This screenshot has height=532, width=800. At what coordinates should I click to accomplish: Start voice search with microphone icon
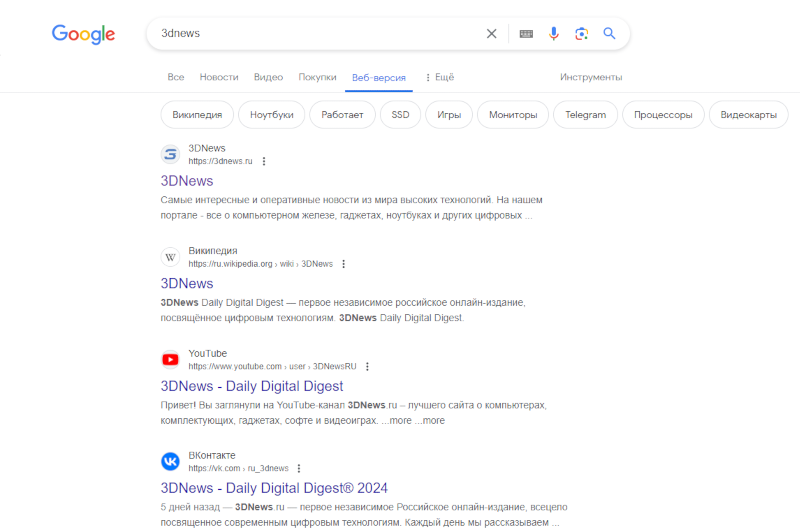point(554,33)
